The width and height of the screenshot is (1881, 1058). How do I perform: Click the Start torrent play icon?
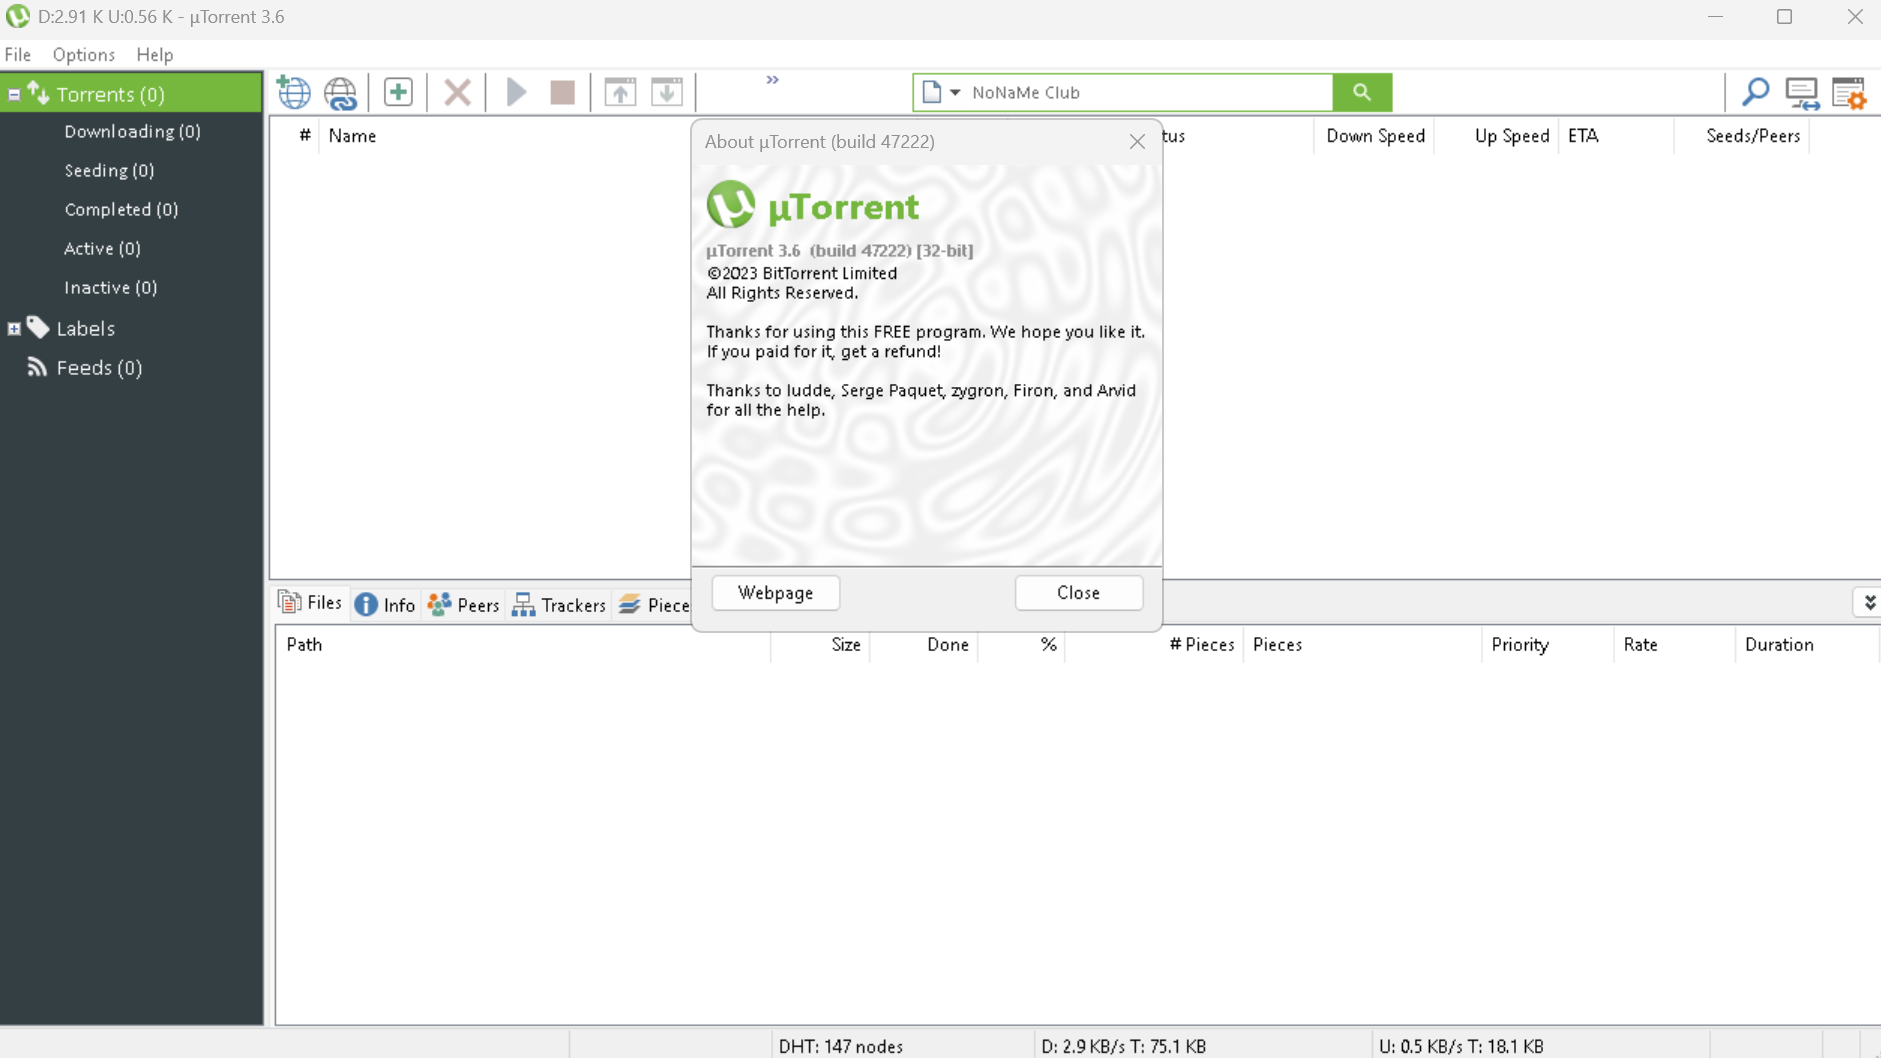[516, 92]
